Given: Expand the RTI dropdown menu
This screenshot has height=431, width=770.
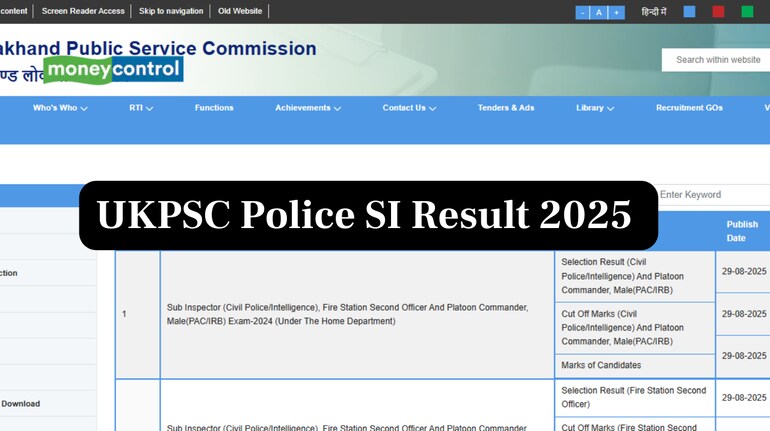Looking at the screenshot, I should point(141,108).
